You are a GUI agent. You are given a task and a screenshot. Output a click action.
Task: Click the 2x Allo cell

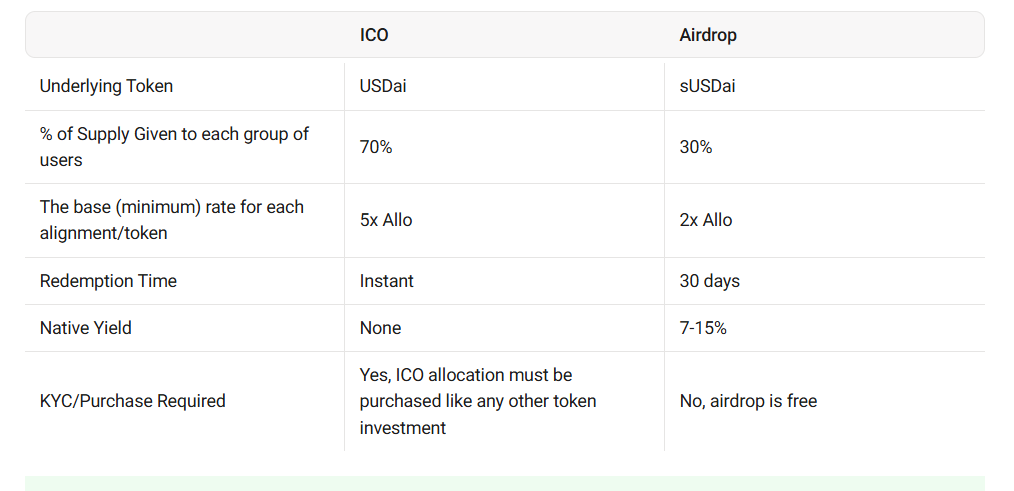point(706,220)
